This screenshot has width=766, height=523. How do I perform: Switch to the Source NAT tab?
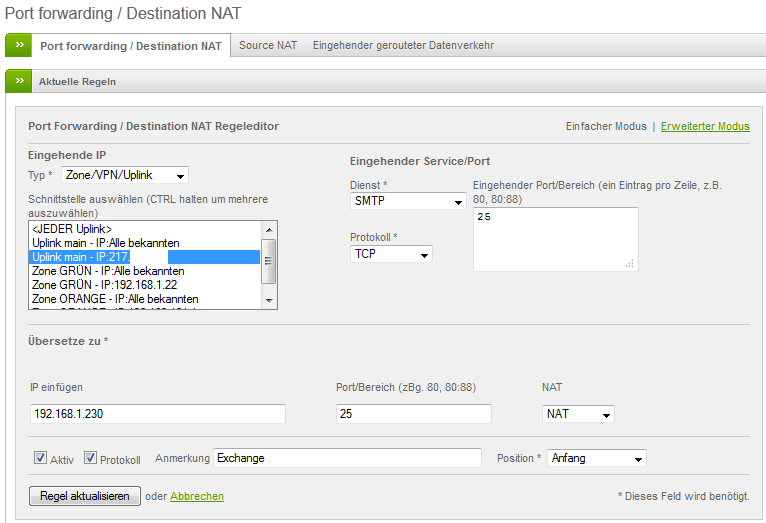coord(268,45)
